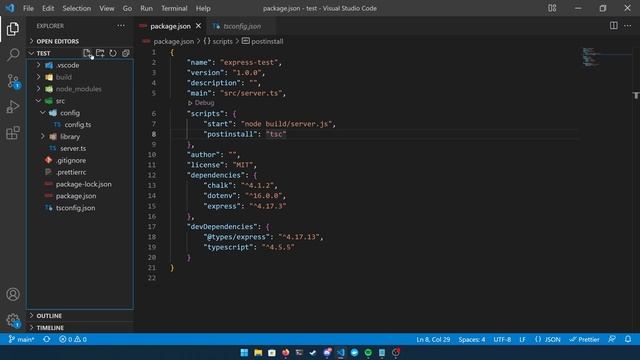
Task: Click Ln 8, Col 29 in status bar
Action: (433, 339)
